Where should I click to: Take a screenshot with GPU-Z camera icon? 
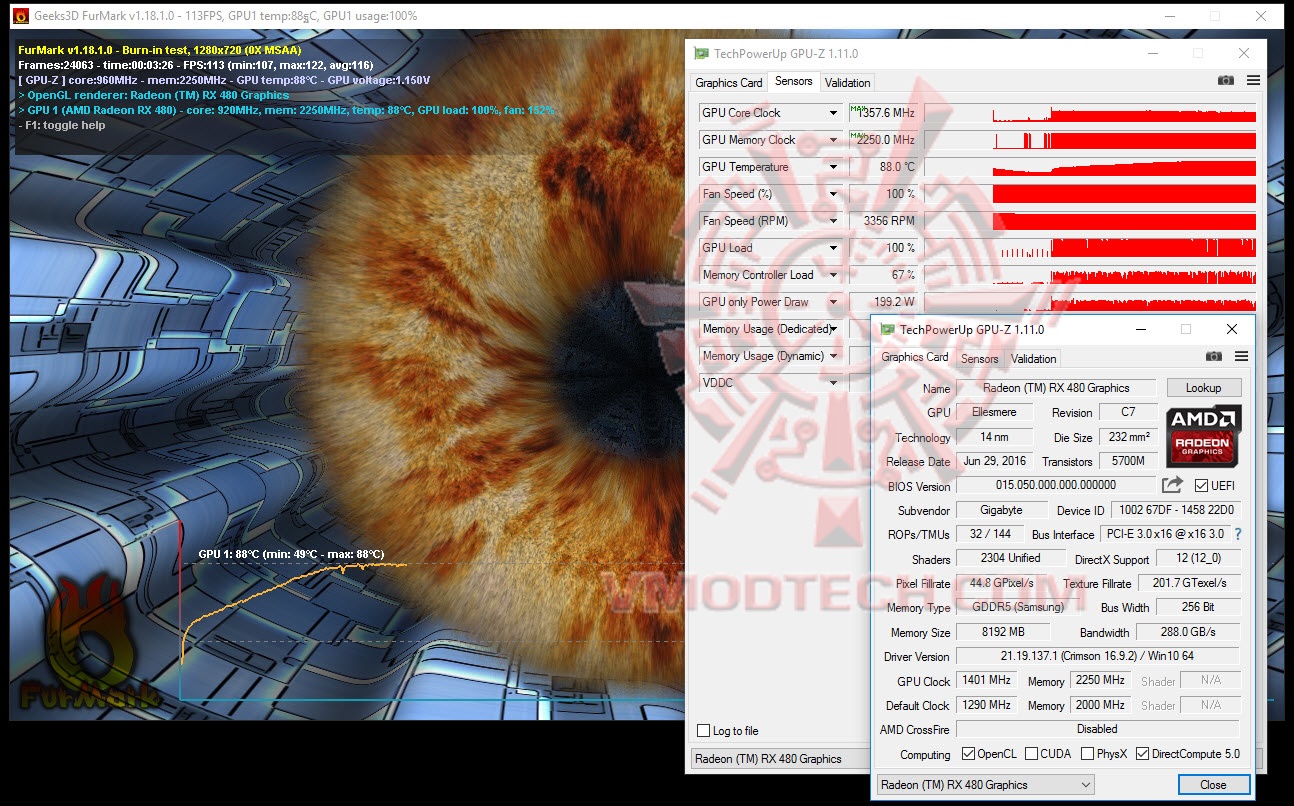pos(1226,80)
